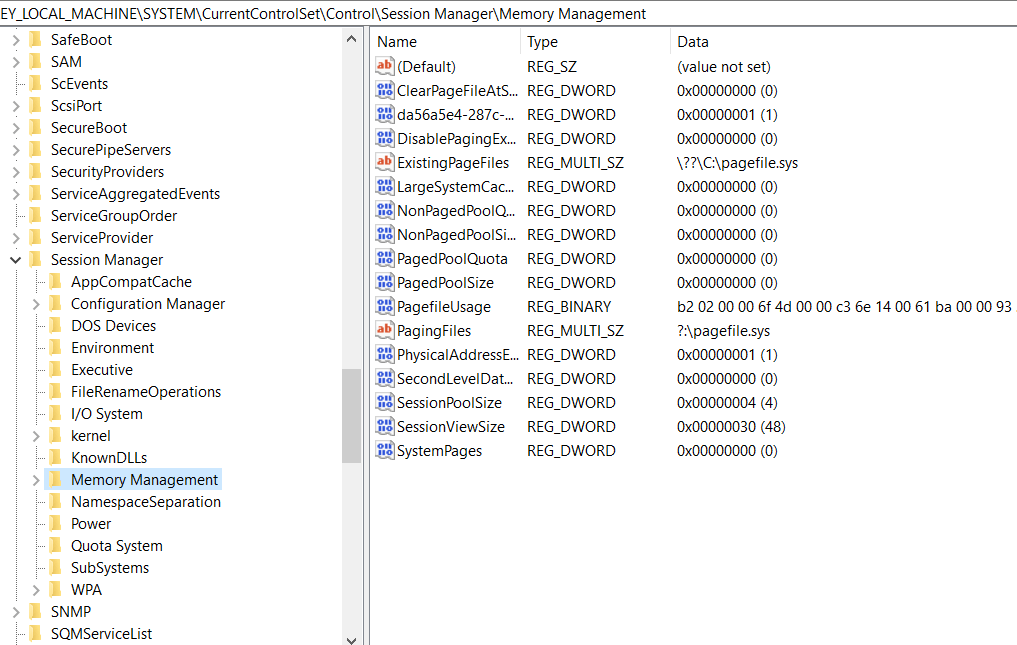Viewport: 1017px width, 645px height.
Task: Expand the WPA registry key
Action: [36, 590]
